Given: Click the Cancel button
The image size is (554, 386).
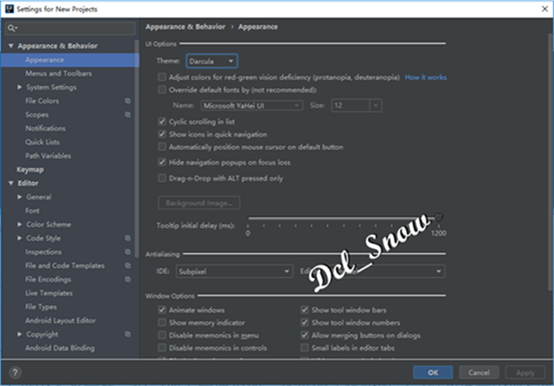Looking at the screenshot, I should click(x=479, y=372).
